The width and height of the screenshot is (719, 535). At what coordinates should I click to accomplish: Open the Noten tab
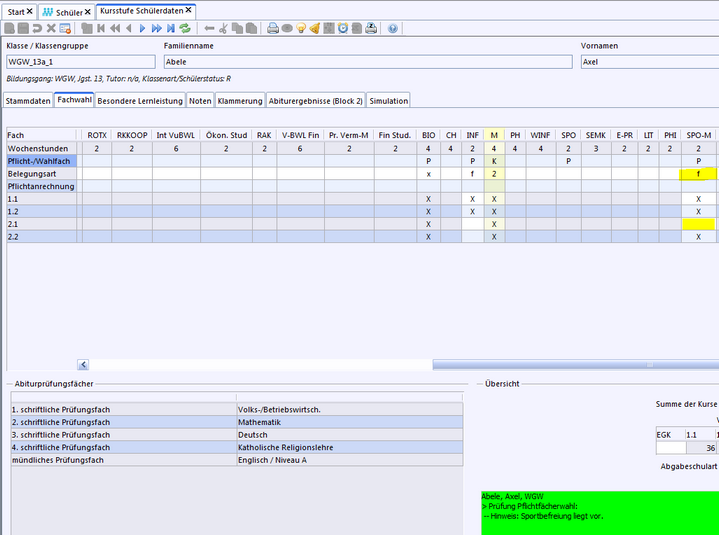(200, 101)
